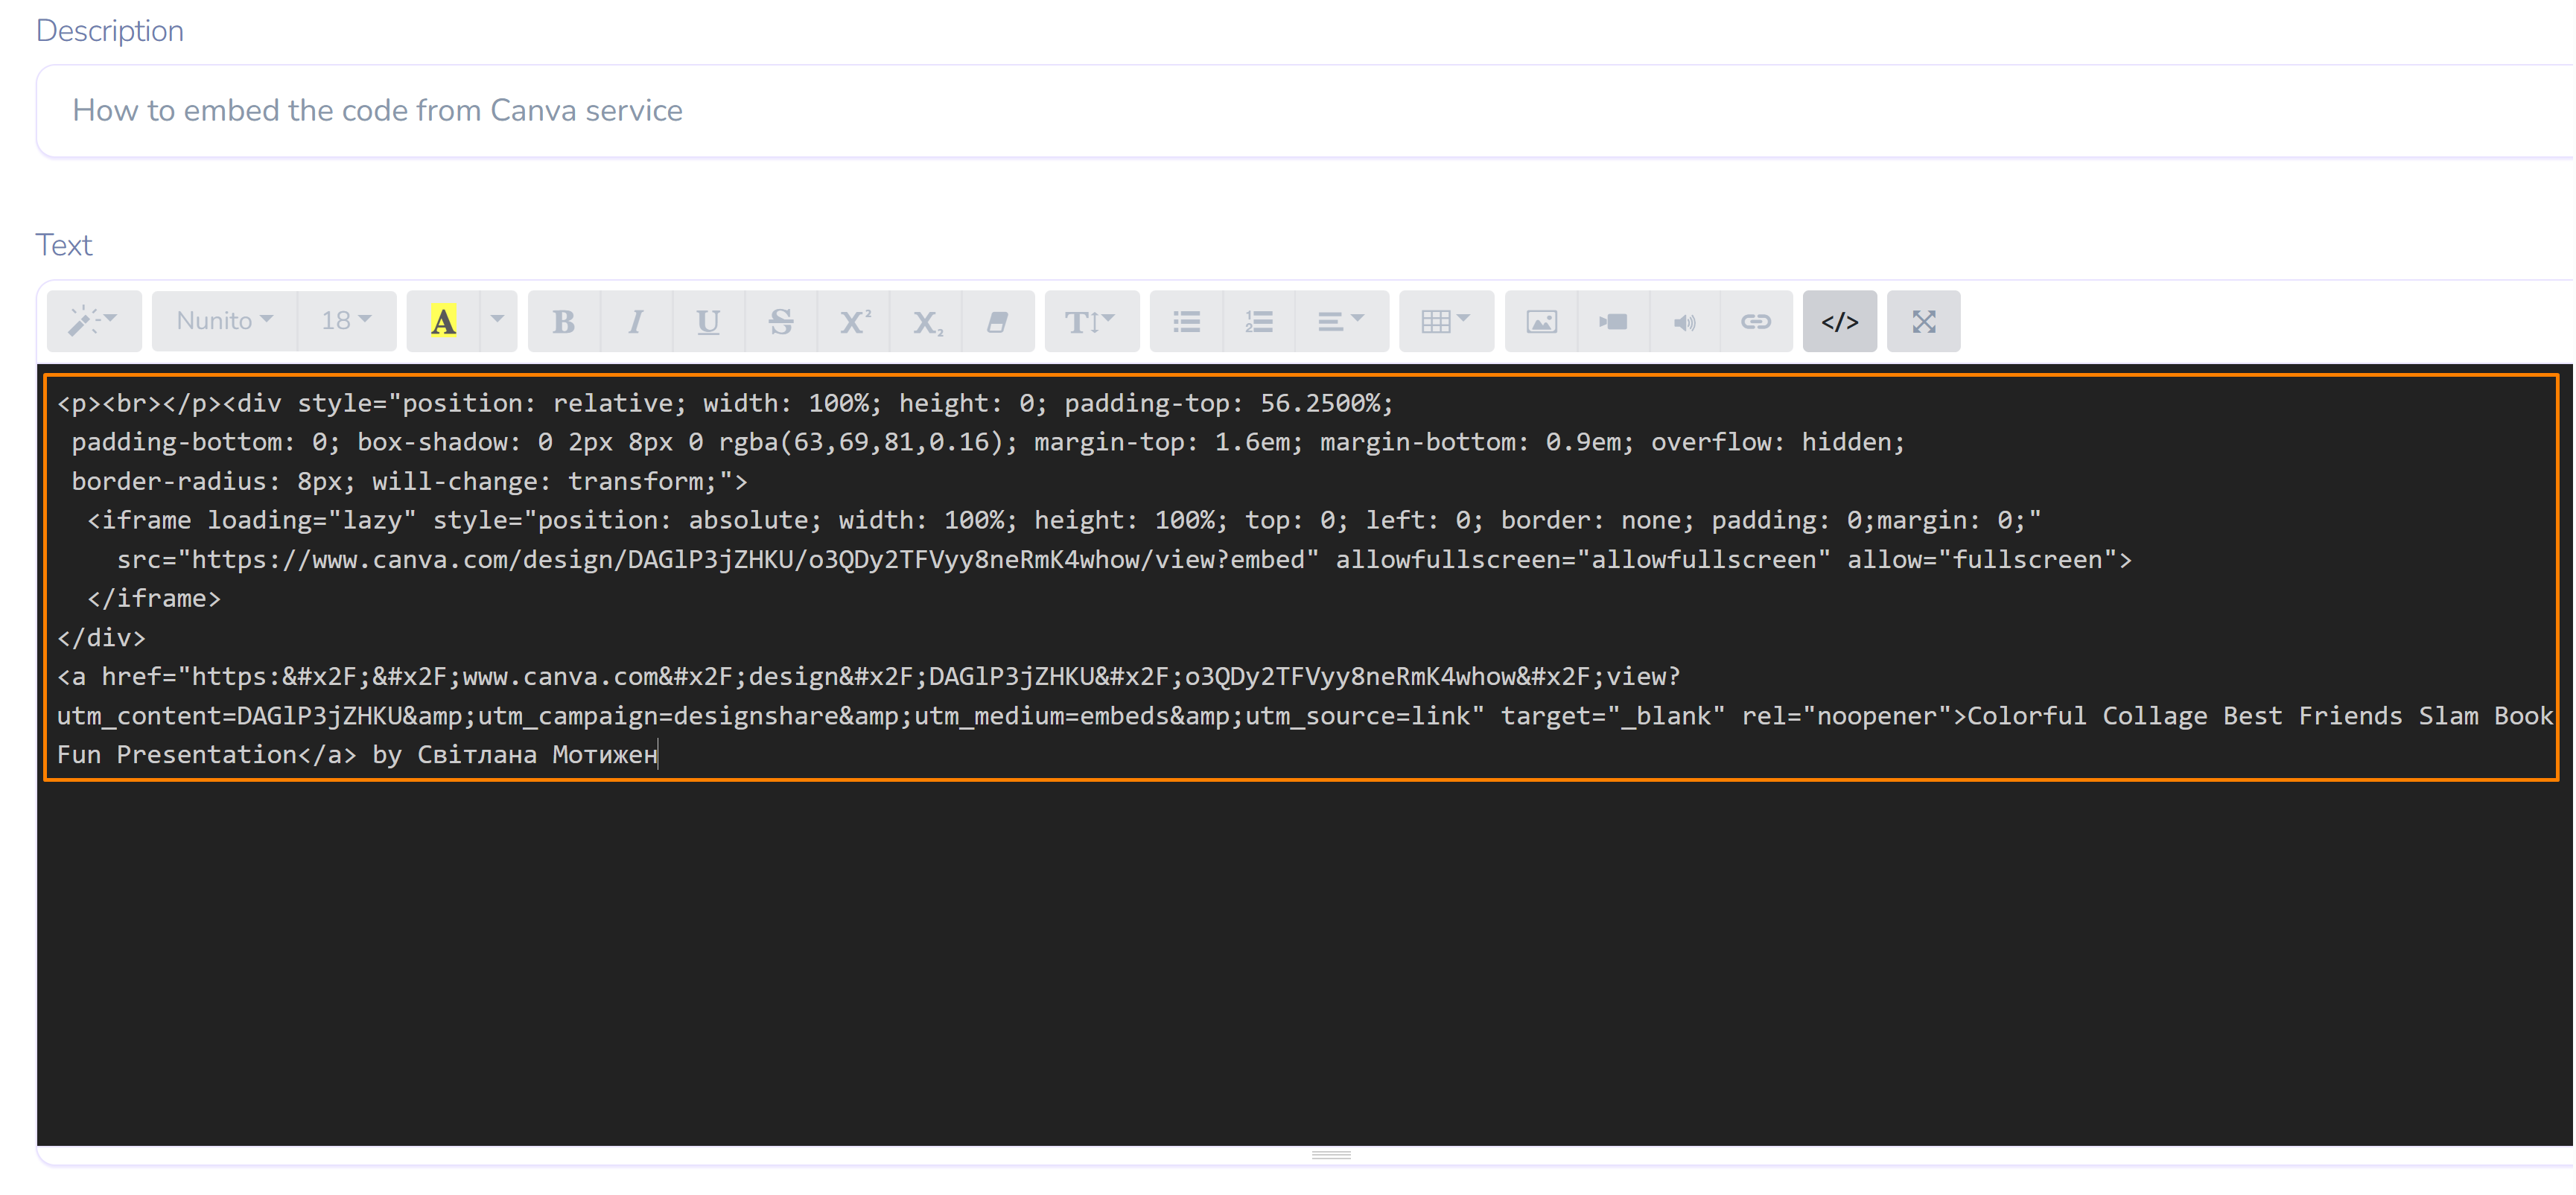This screenshot has width=2576, height=1195.
Task: Apply superscript formatting
Action: point(854,322)
